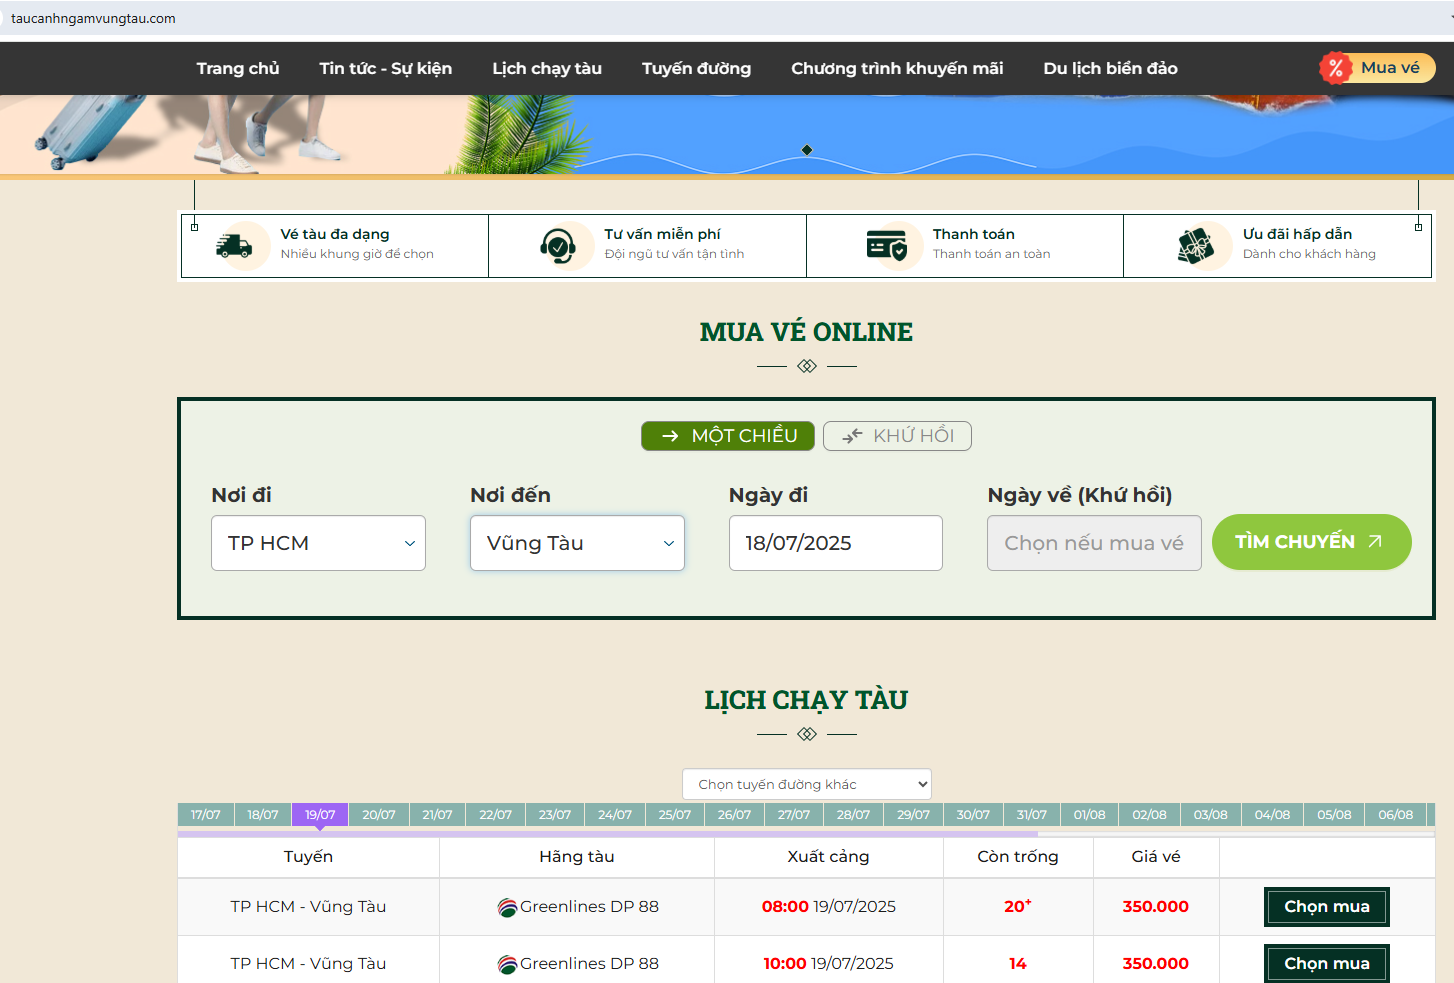Viewport: 1454px width, 983px height.
Task: Click the "Ngày đi" date input field
Action: click(835, 543)
